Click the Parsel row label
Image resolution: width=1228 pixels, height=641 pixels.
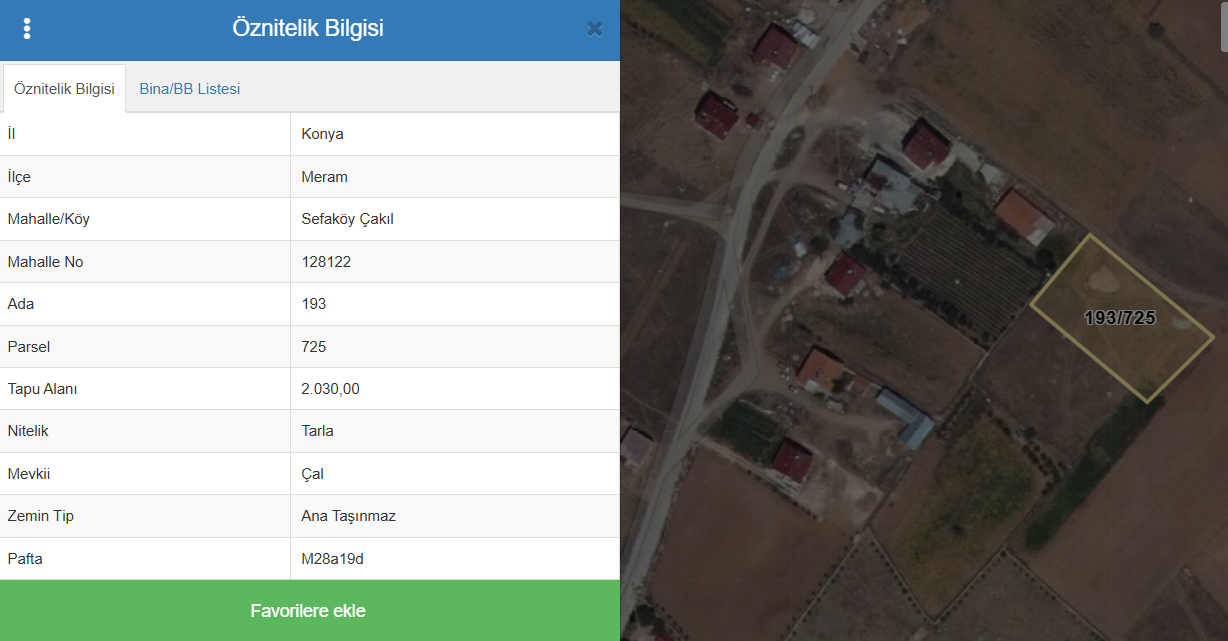click(x=28, y=347)
